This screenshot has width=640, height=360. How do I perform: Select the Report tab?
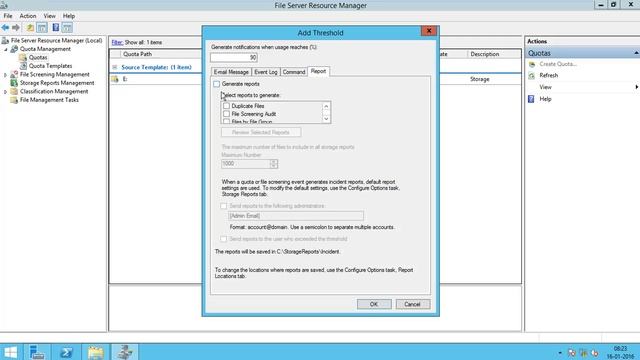click(318, 71)
